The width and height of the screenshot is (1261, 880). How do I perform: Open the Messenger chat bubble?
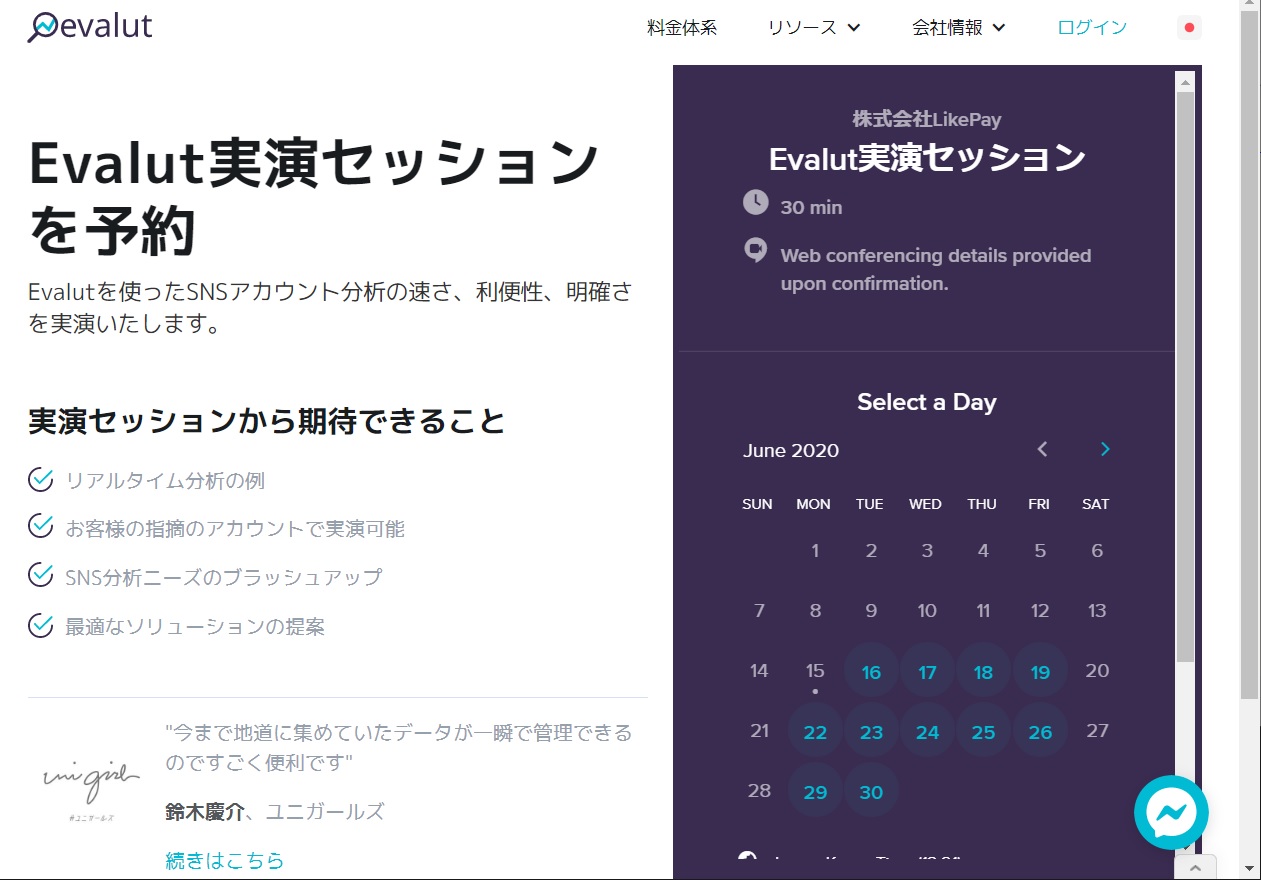(x=1171, y=813)
